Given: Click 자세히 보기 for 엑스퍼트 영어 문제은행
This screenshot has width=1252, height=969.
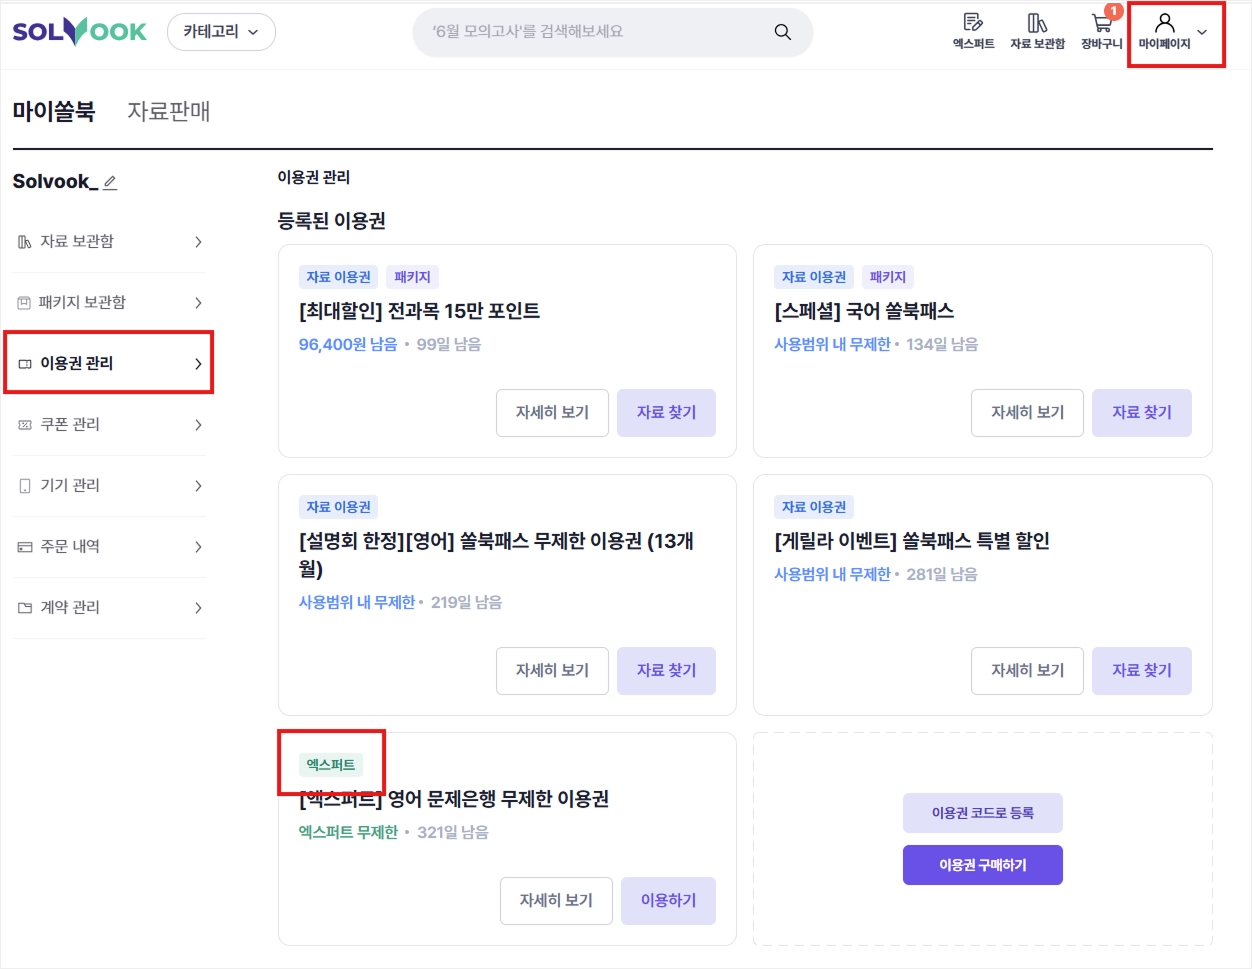Looking at the screenshot, I should pyautogui.click(x=556, y=901).
